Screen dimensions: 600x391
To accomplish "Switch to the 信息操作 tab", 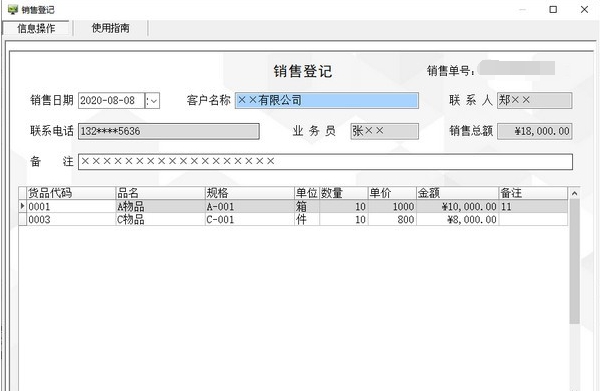I will [x=36, y=28].
